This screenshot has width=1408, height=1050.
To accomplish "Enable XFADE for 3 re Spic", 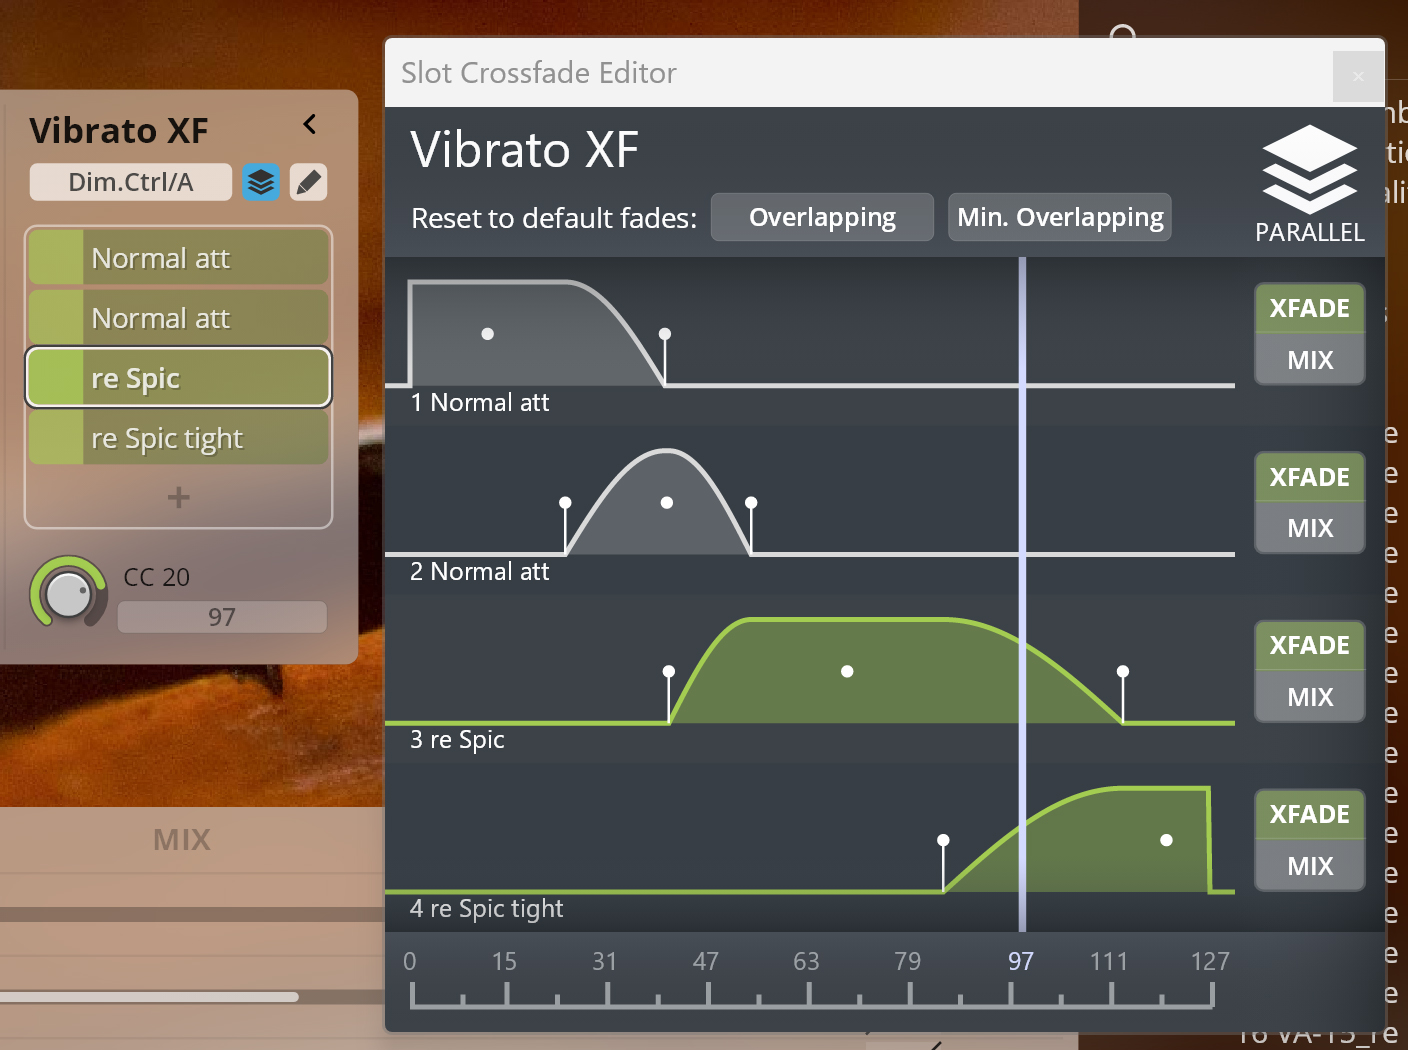I will click(1310, 645).
